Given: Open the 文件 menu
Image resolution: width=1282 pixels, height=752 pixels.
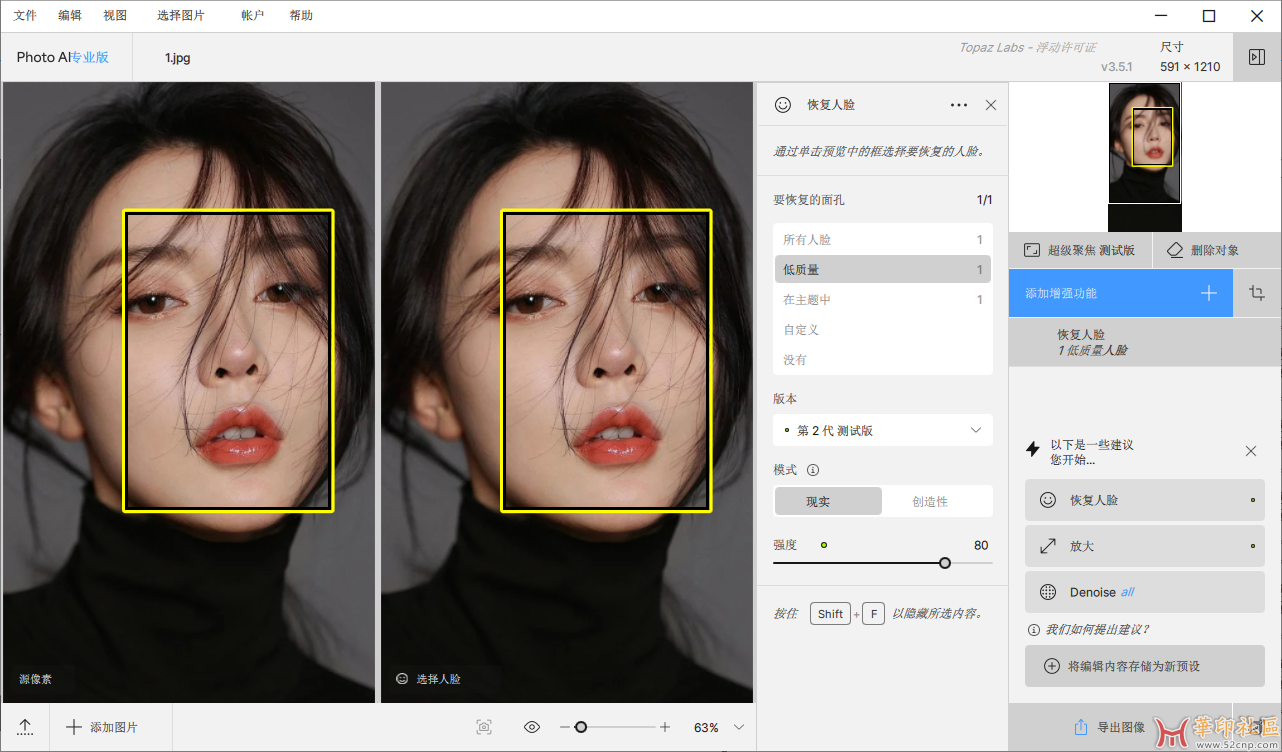Looking at the screenshot, I should pyautogui.click(x=25, y=16).
